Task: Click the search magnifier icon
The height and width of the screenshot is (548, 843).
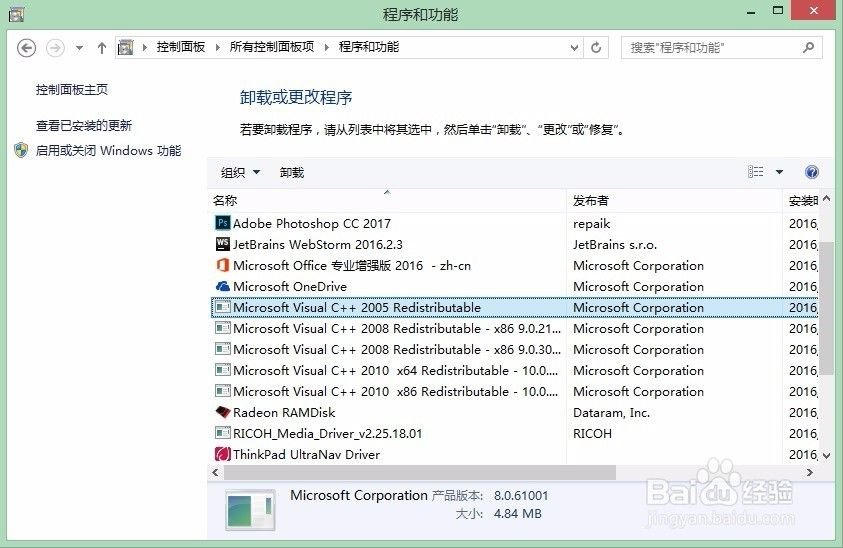Action: point(808,47)
